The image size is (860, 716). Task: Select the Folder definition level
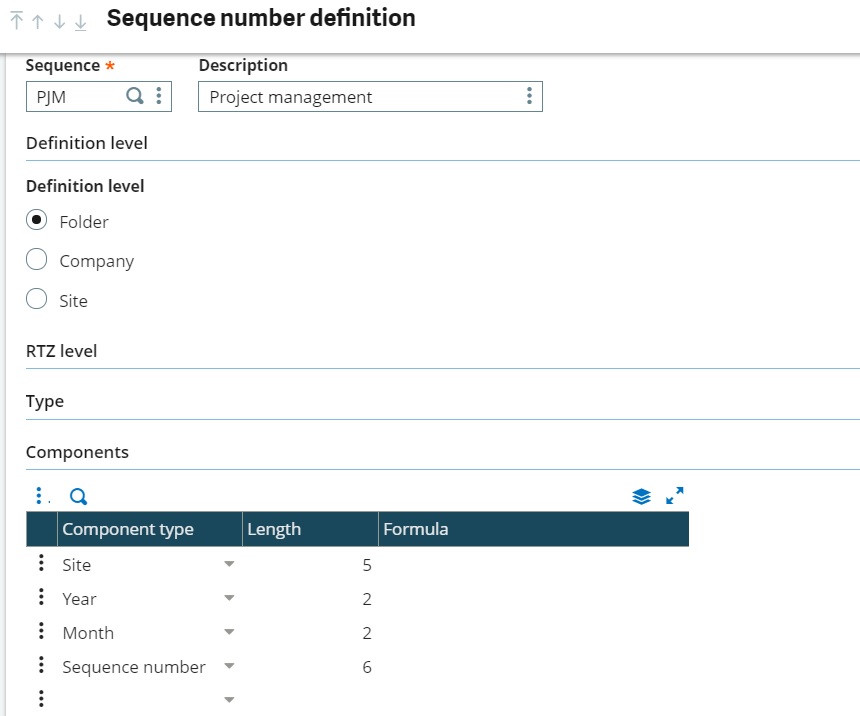36,220
